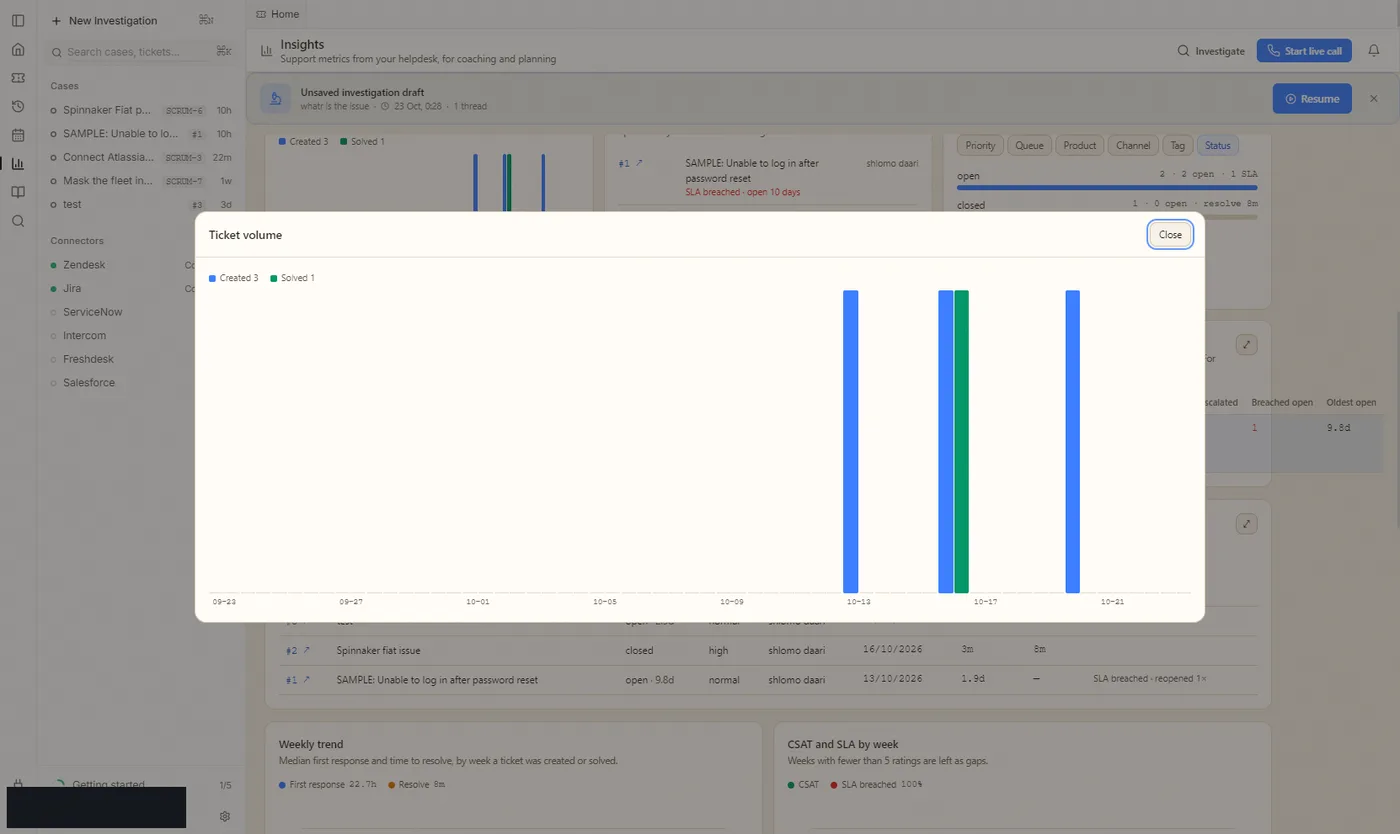Close the Ticket volume dialog
Viewport: 1400px width, 834px height.
pyautogui.click(x=1170, y=235)
